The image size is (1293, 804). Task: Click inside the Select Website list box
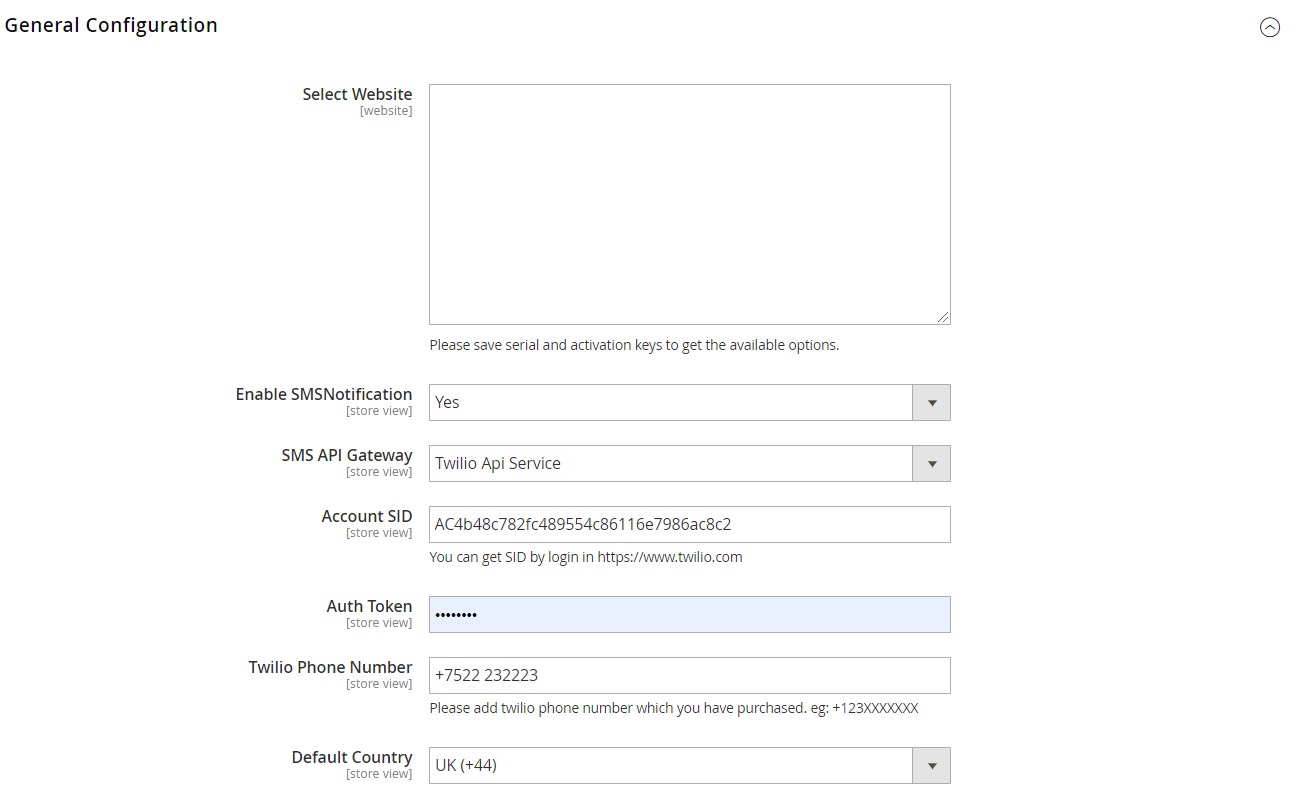click(x=689, y=204)
